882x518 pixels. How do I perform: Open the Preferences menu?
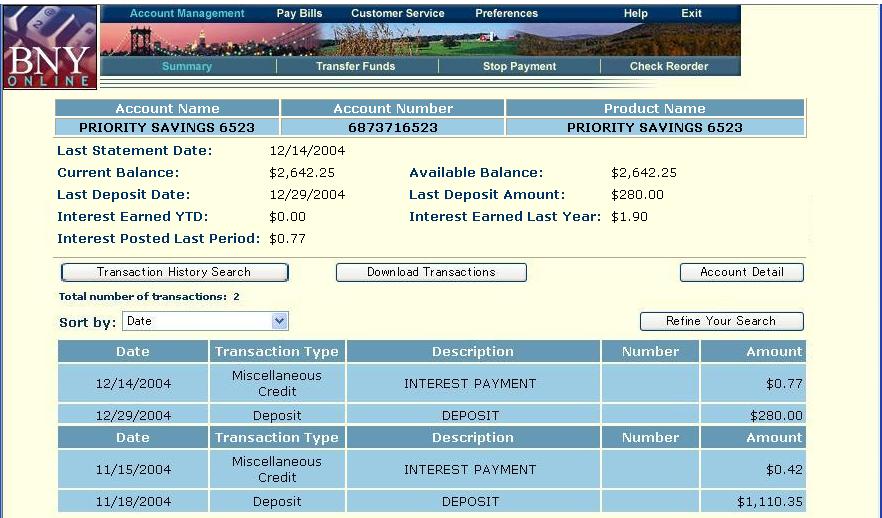click(x=506, y=14)
